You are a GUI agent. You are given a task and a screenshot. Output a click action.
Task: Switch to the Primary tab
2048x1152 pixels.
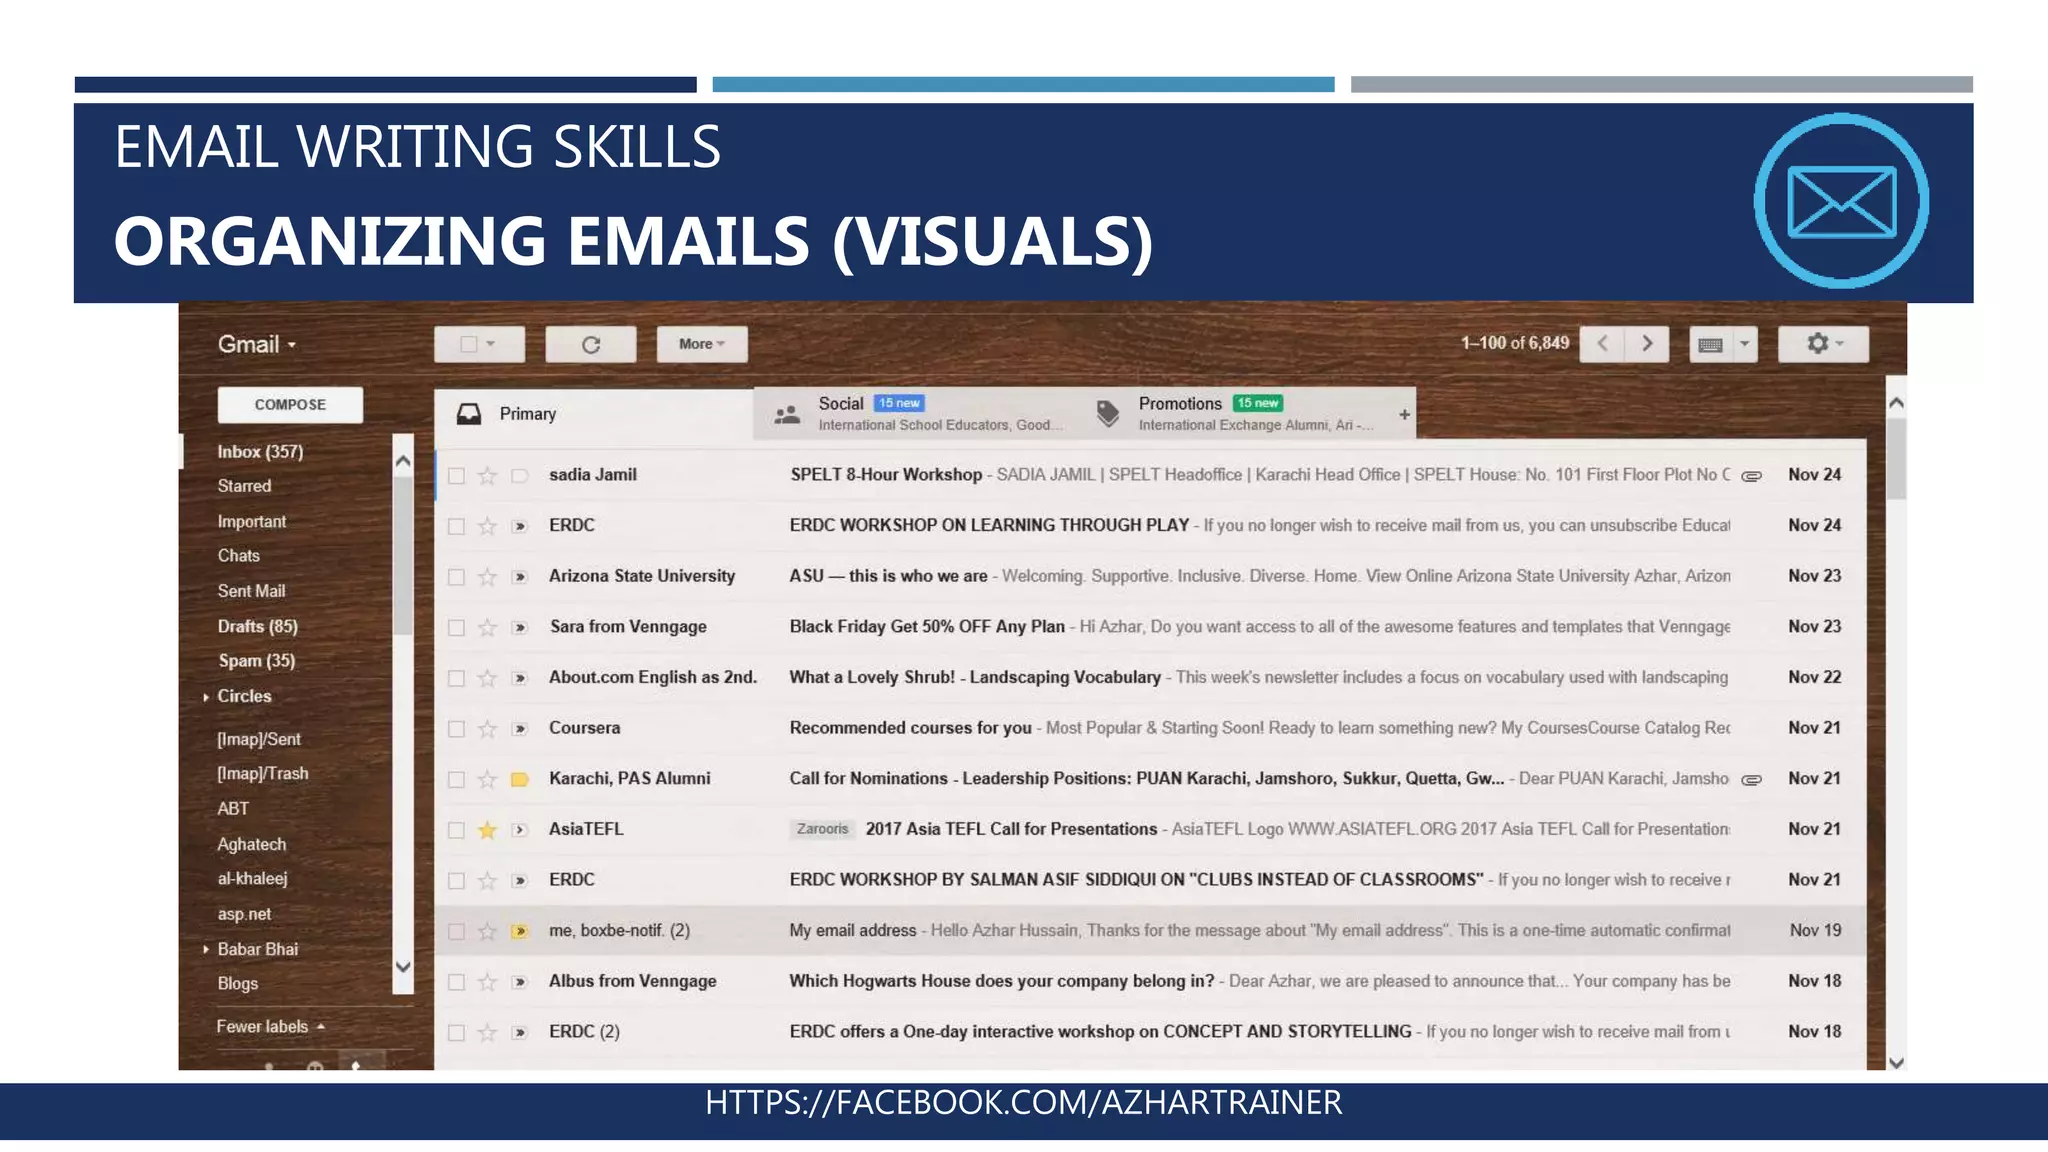594,414
